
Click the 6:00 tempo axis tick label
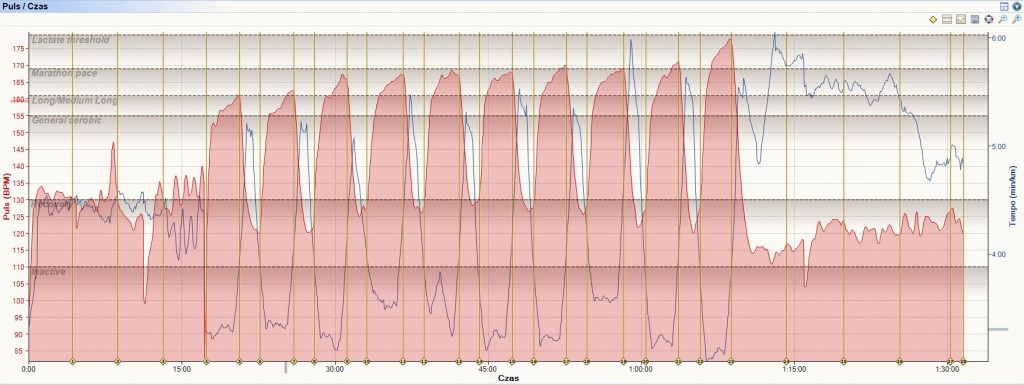(999, 38)
